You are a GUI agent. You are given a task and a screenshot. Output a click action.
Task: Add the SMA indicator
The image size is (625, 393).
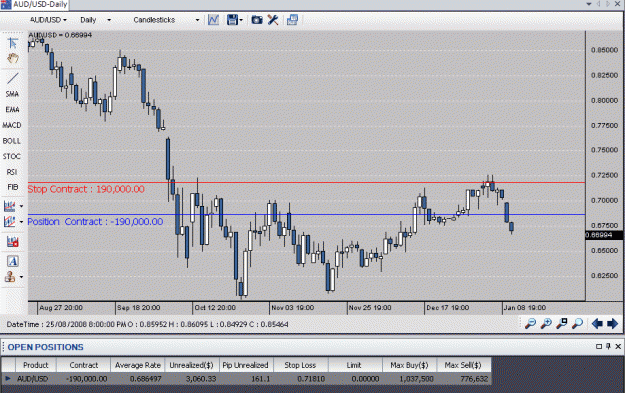click(x=12, y=94)
